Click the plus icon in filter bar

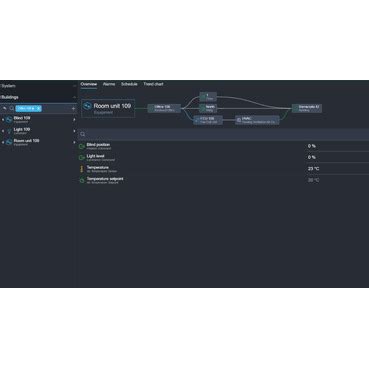pos(73,108)
